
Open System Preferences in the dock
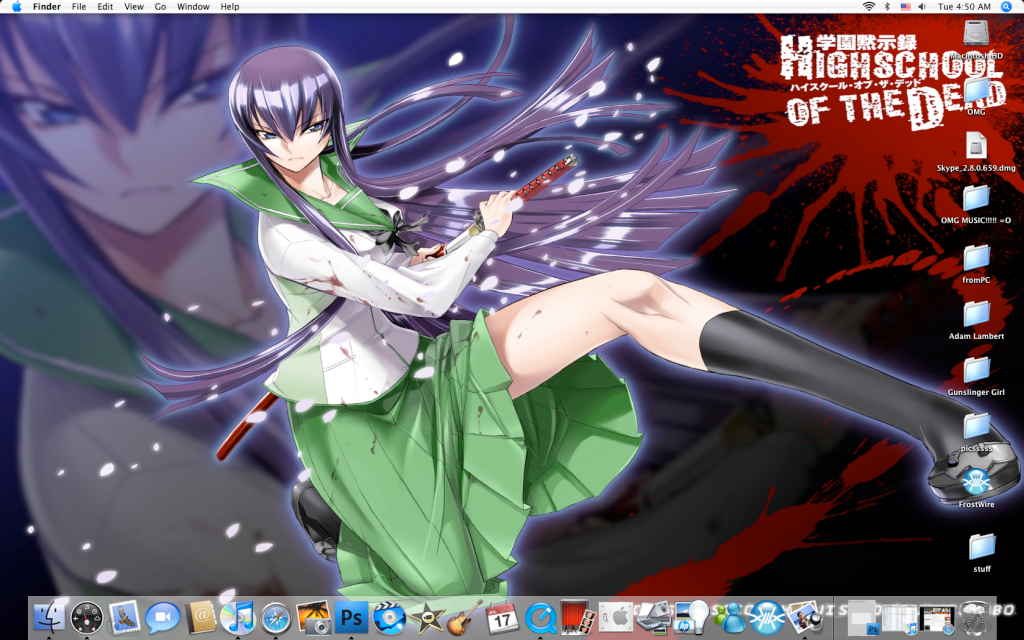pos(616,617)
